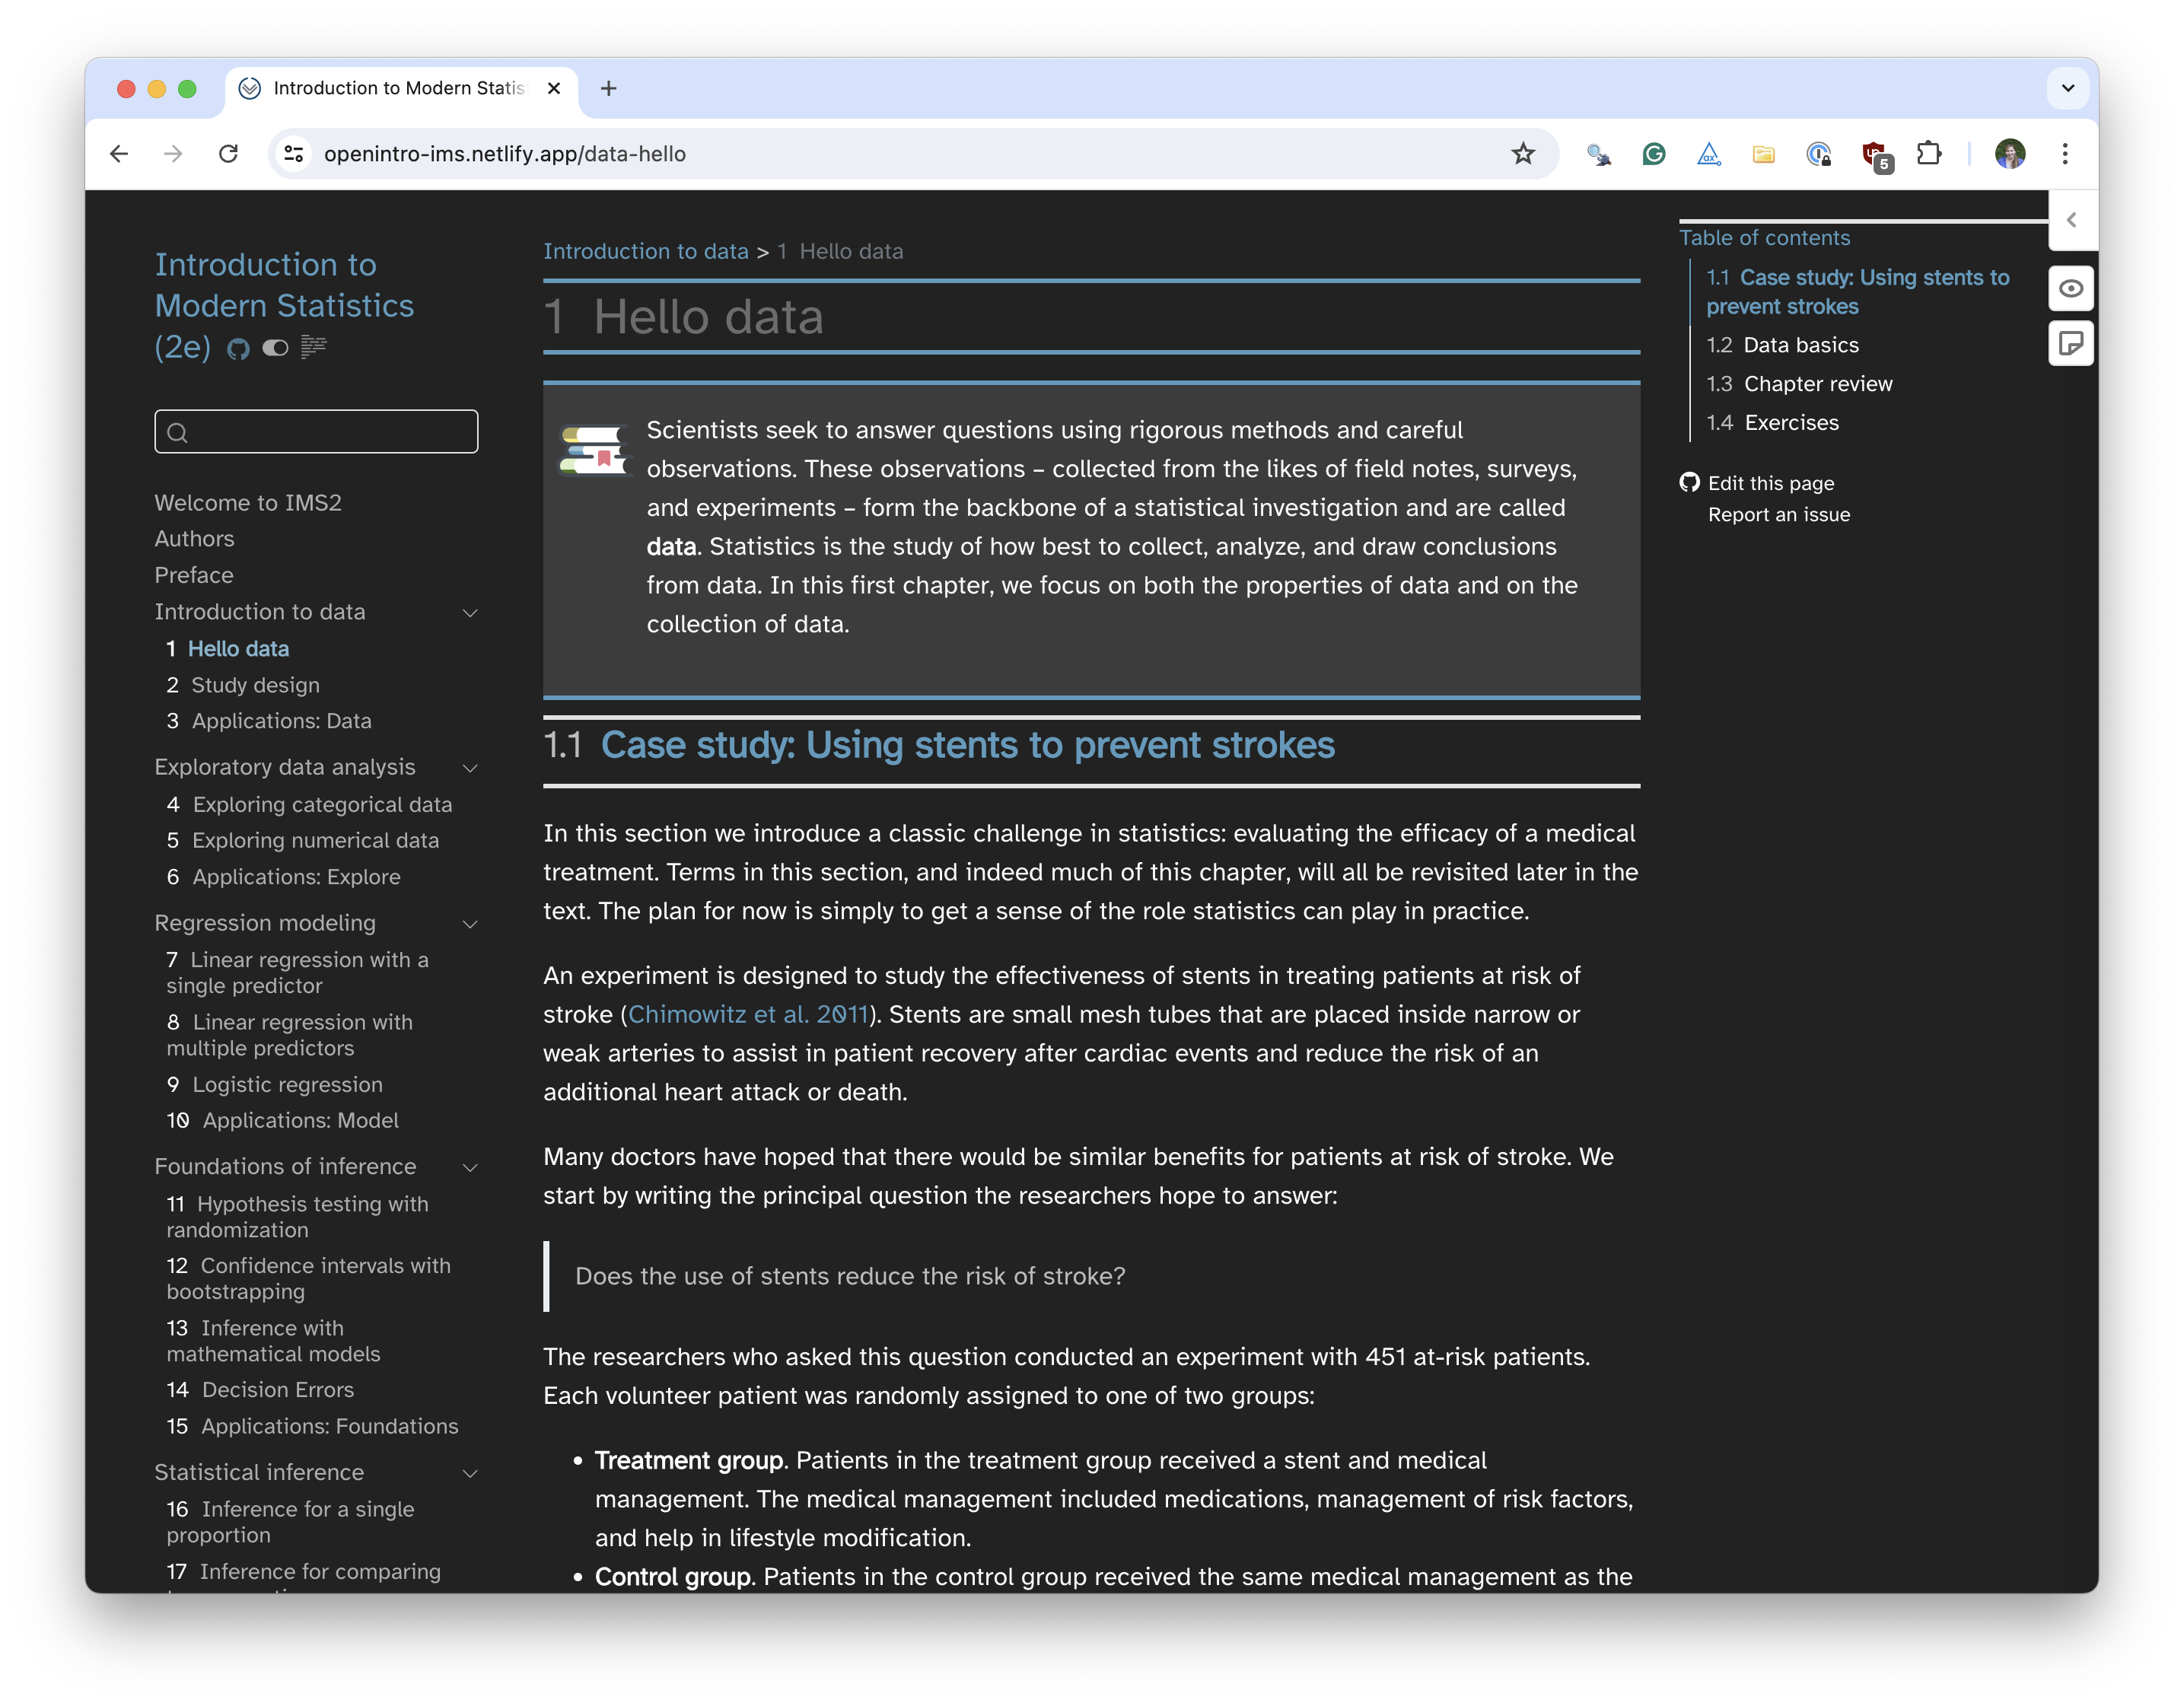
Task: Collapse the 'Introduction to data' section chevron
Action: [x=470, y=612]
